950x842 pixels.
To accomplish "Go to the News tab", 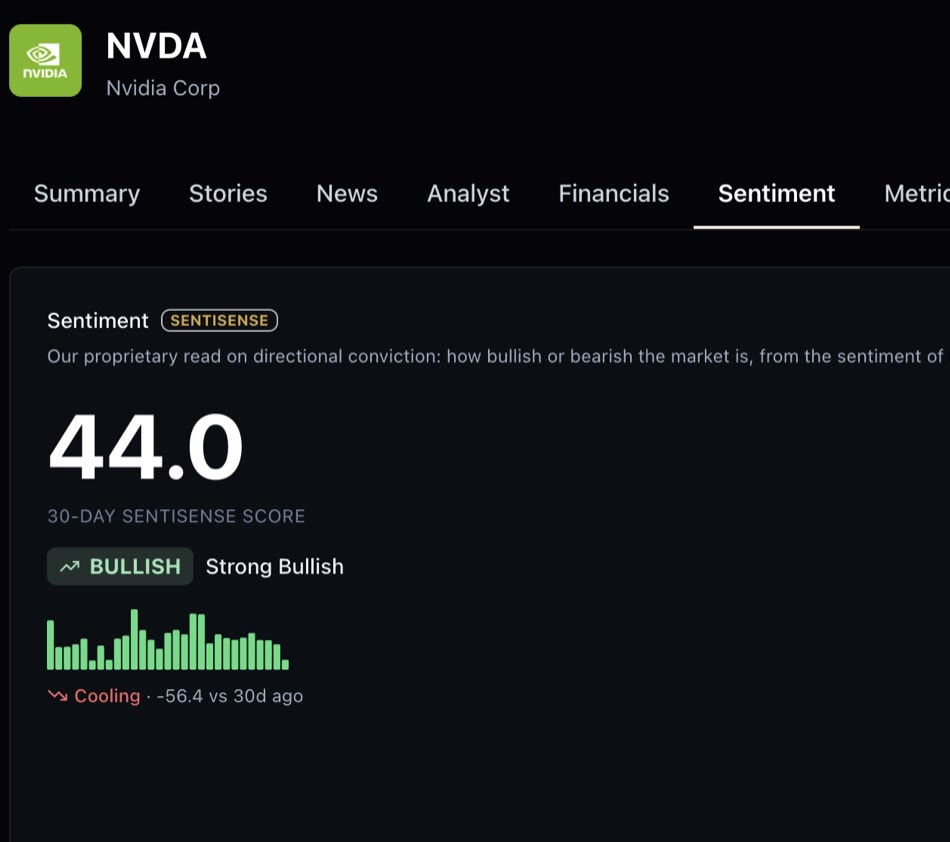I will (347, 194).
